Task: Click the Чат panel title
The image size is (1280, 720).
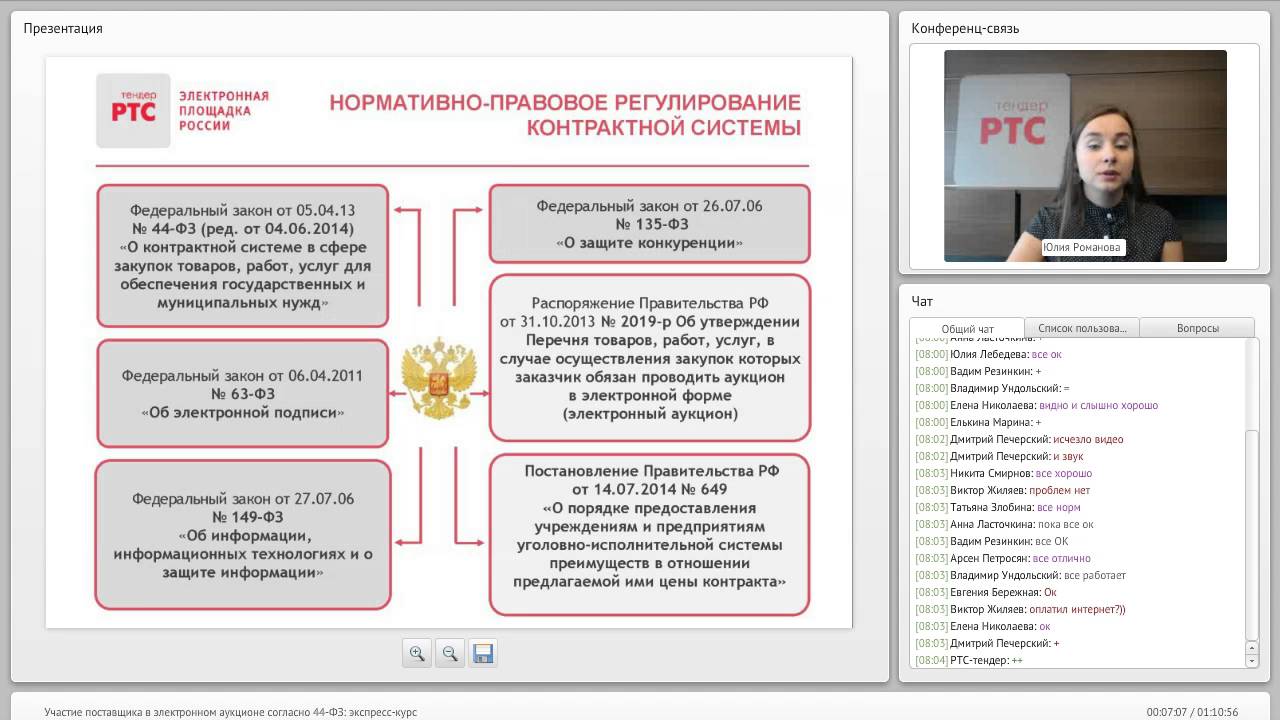Action: 922,301
